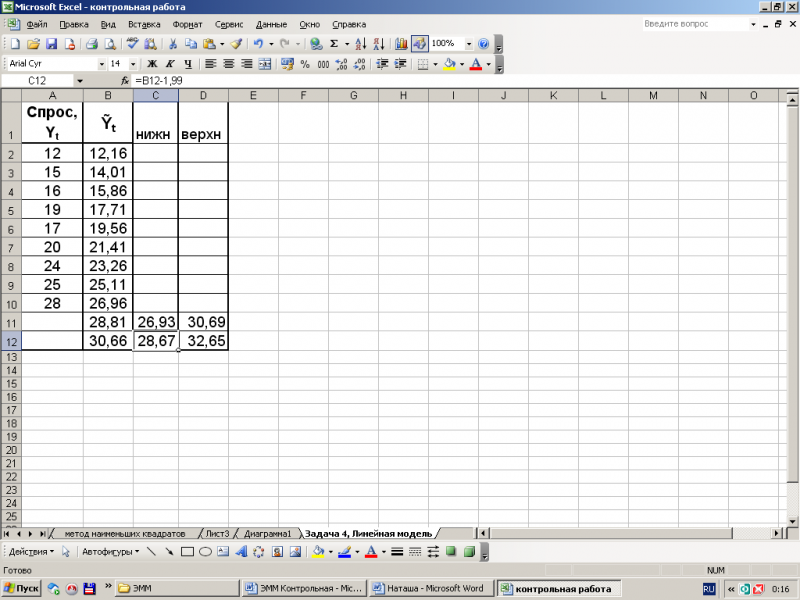Open the Формат menu

(x=187, y=24)
